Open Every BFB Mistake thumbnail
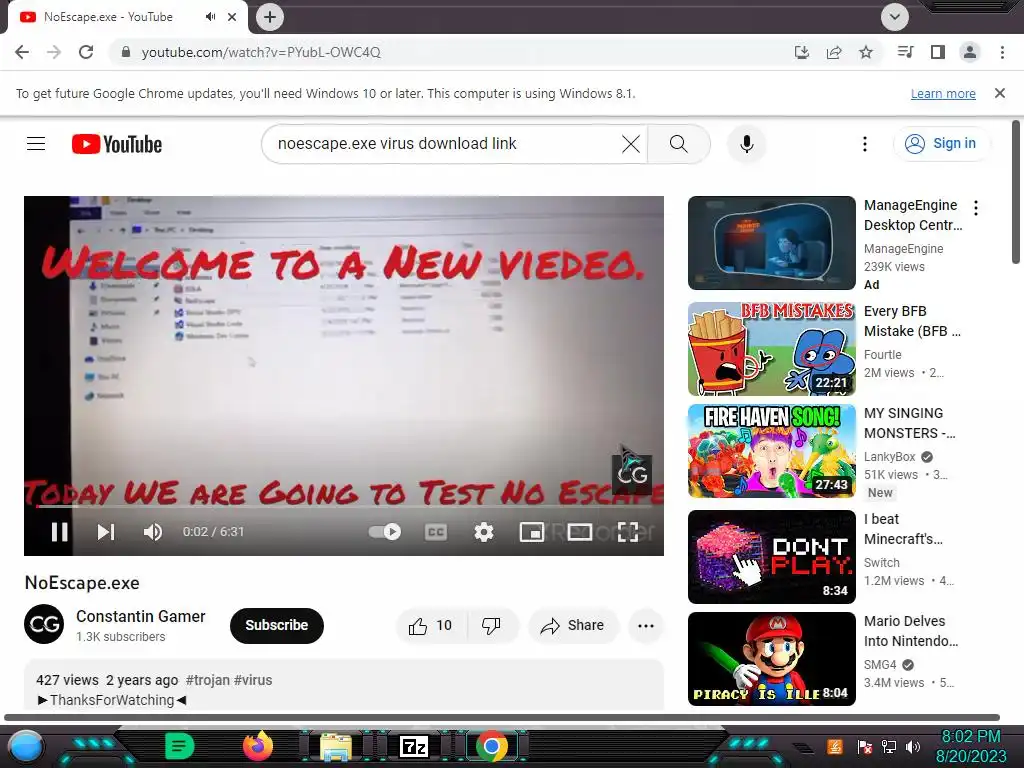This screenshot has height=768, width=1024. (x=771, y=349)
